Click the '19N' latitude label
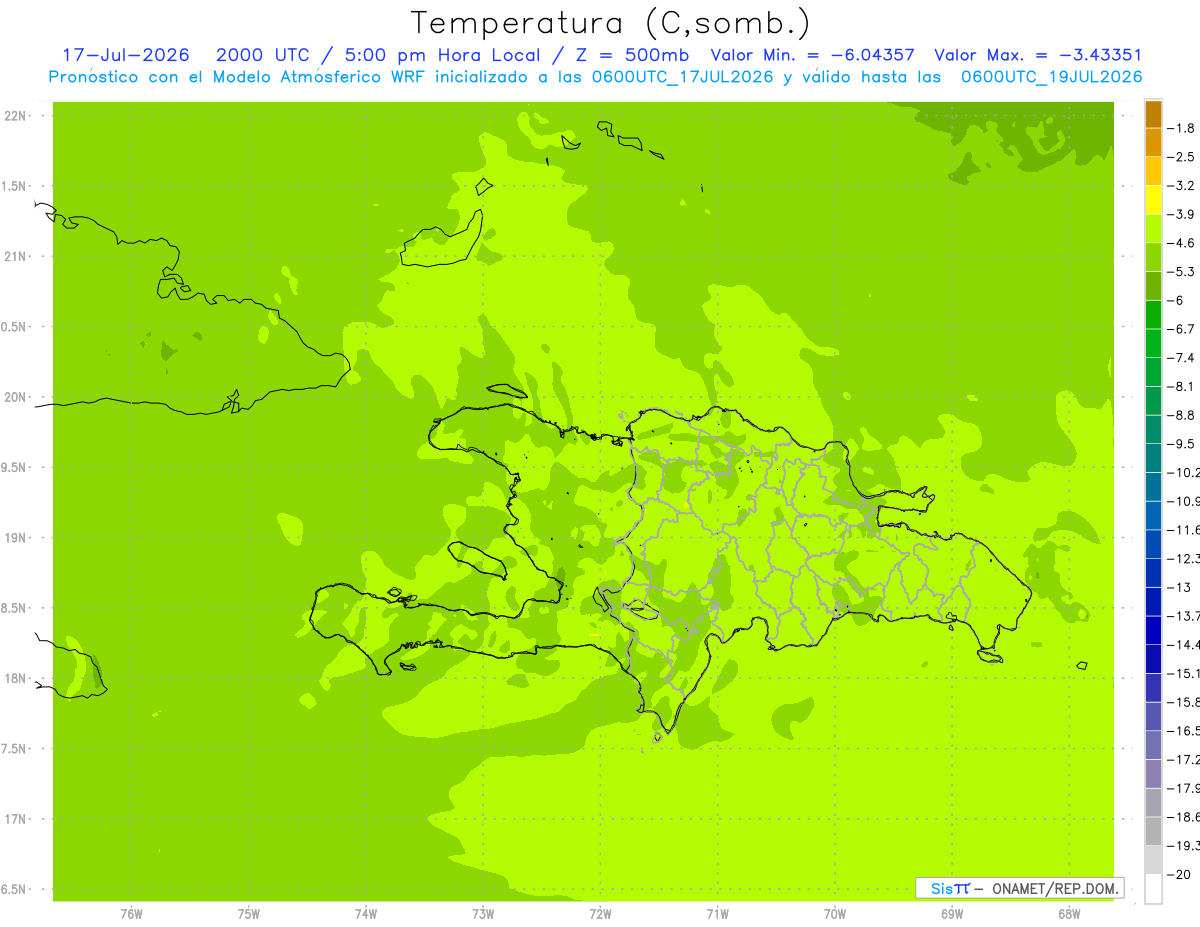This screenshot has width=1200, height=927. pos(14,538)
